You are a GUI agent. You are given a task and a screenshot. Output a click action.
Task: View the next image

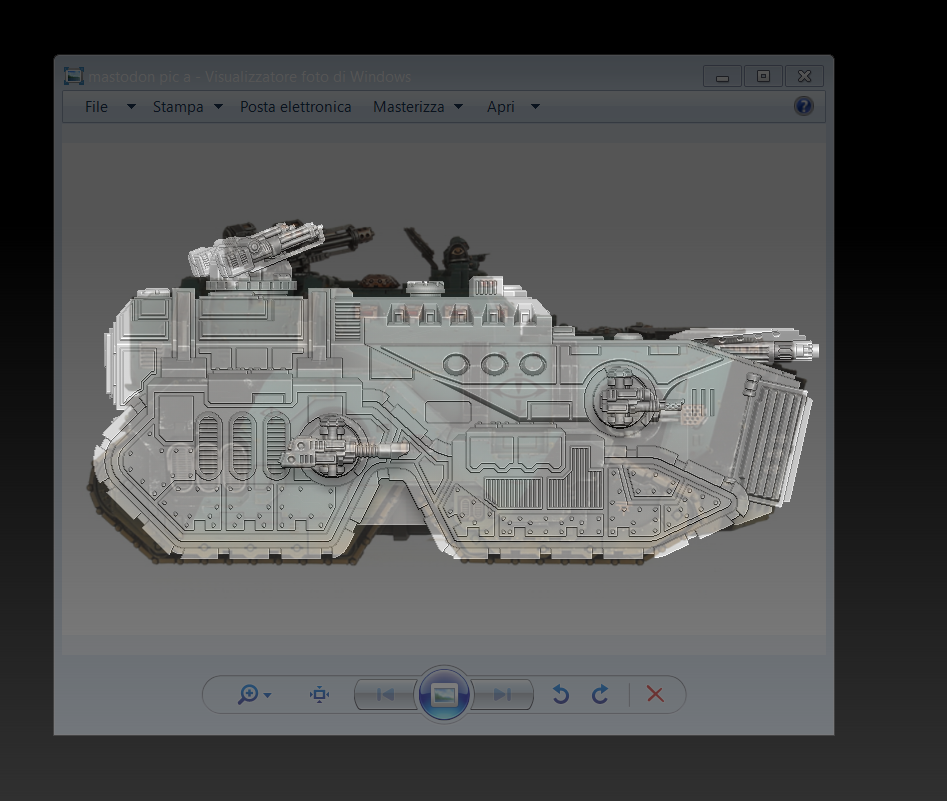click(501, 694)
